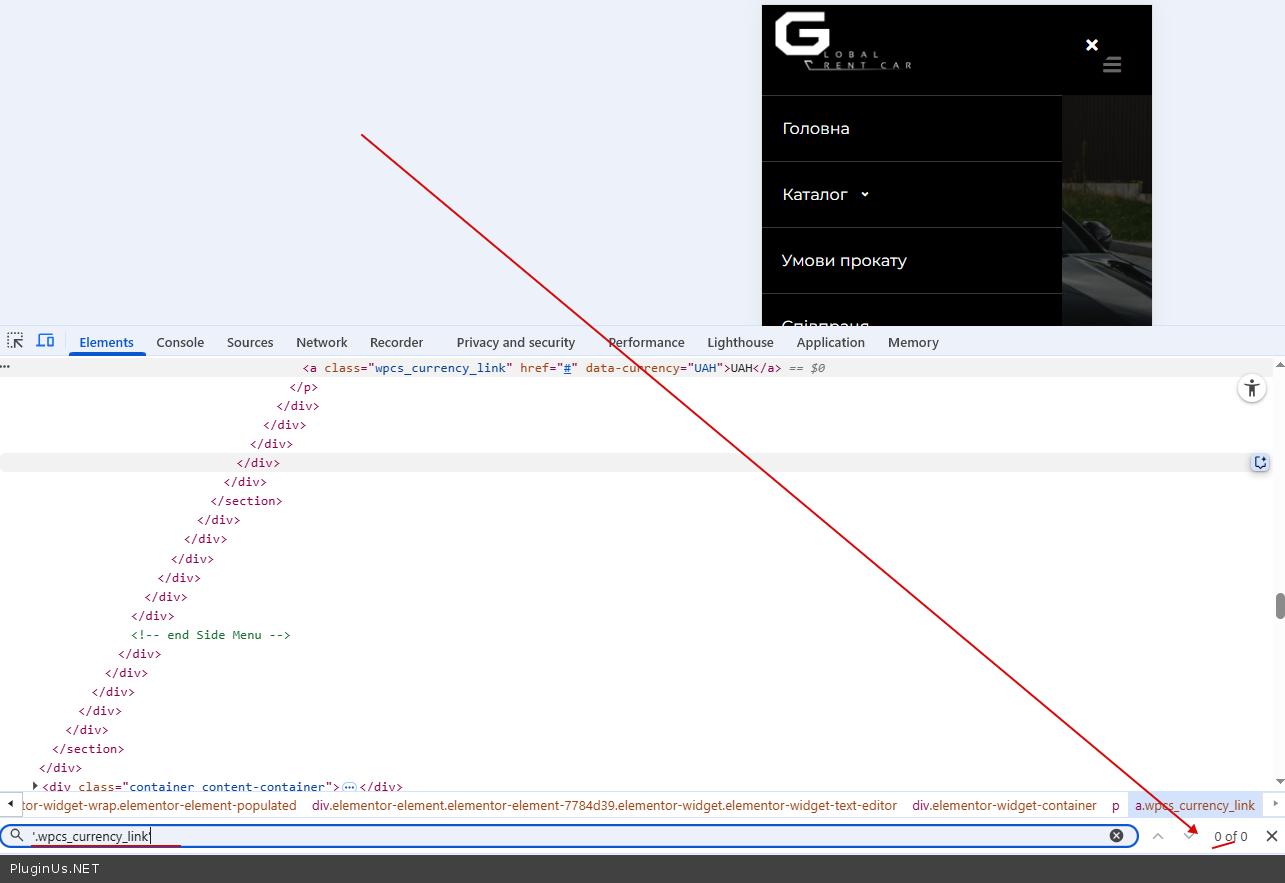Clear the DevTools search field text

1116,836
